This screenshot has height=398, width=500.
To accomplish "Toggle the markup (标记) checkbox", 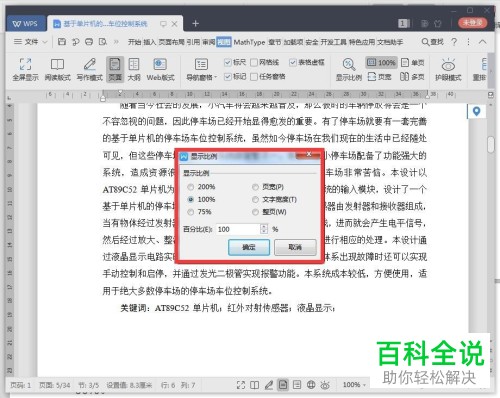I will click(228, 77).
